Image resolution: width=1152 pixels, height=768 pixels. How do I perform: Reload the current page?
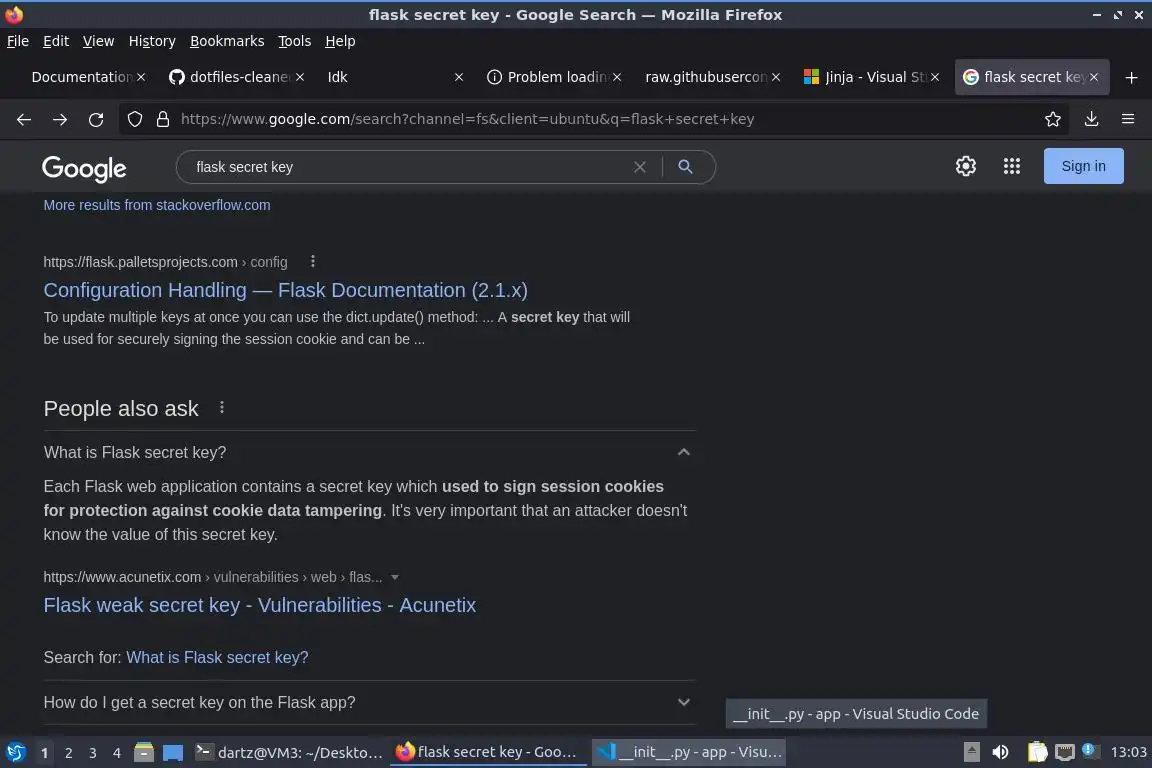coord(96,119)
